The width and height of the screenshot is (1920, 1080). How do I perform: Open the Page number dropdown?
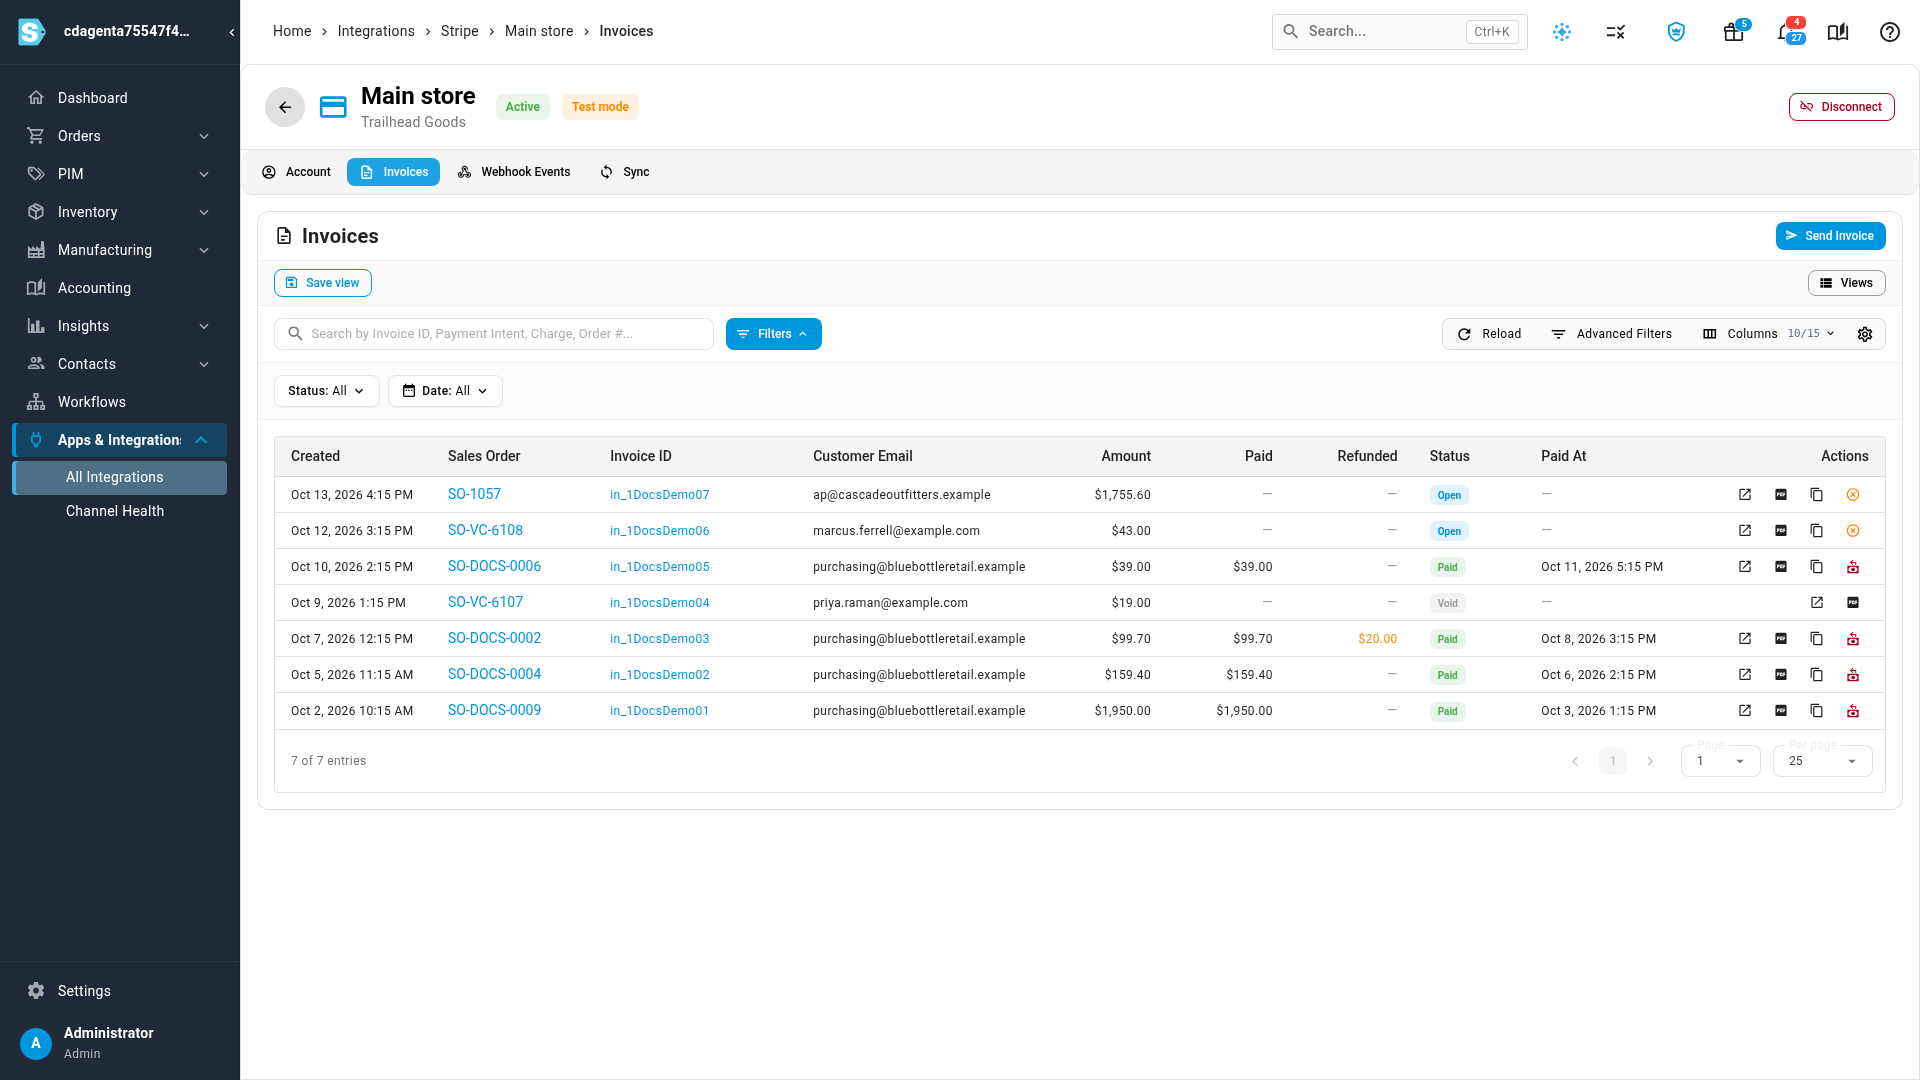tap(1720, 761)
